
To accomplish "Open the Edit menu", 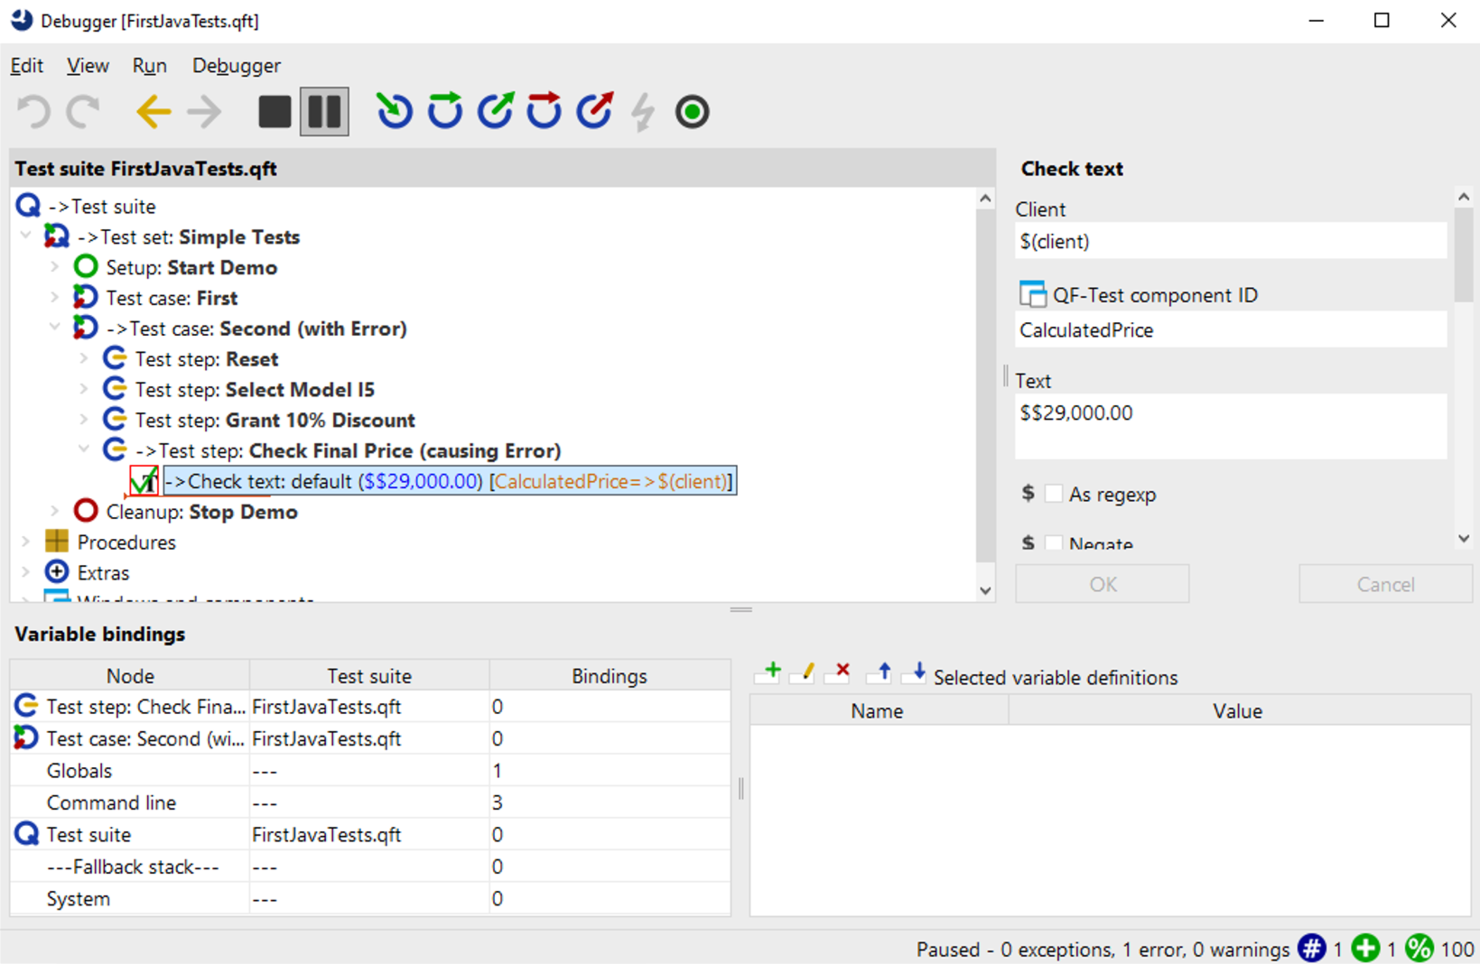I will pyautogui.click(x=27, y=65).
